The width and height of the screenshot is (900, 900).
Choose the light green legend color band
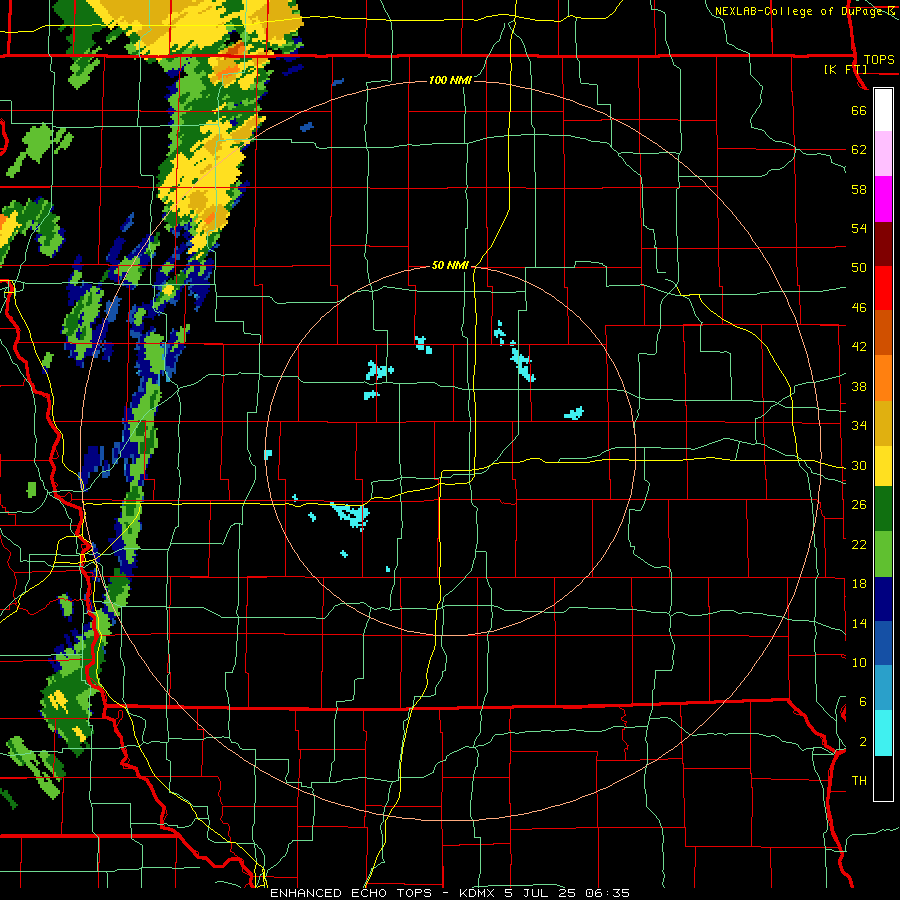883,554
